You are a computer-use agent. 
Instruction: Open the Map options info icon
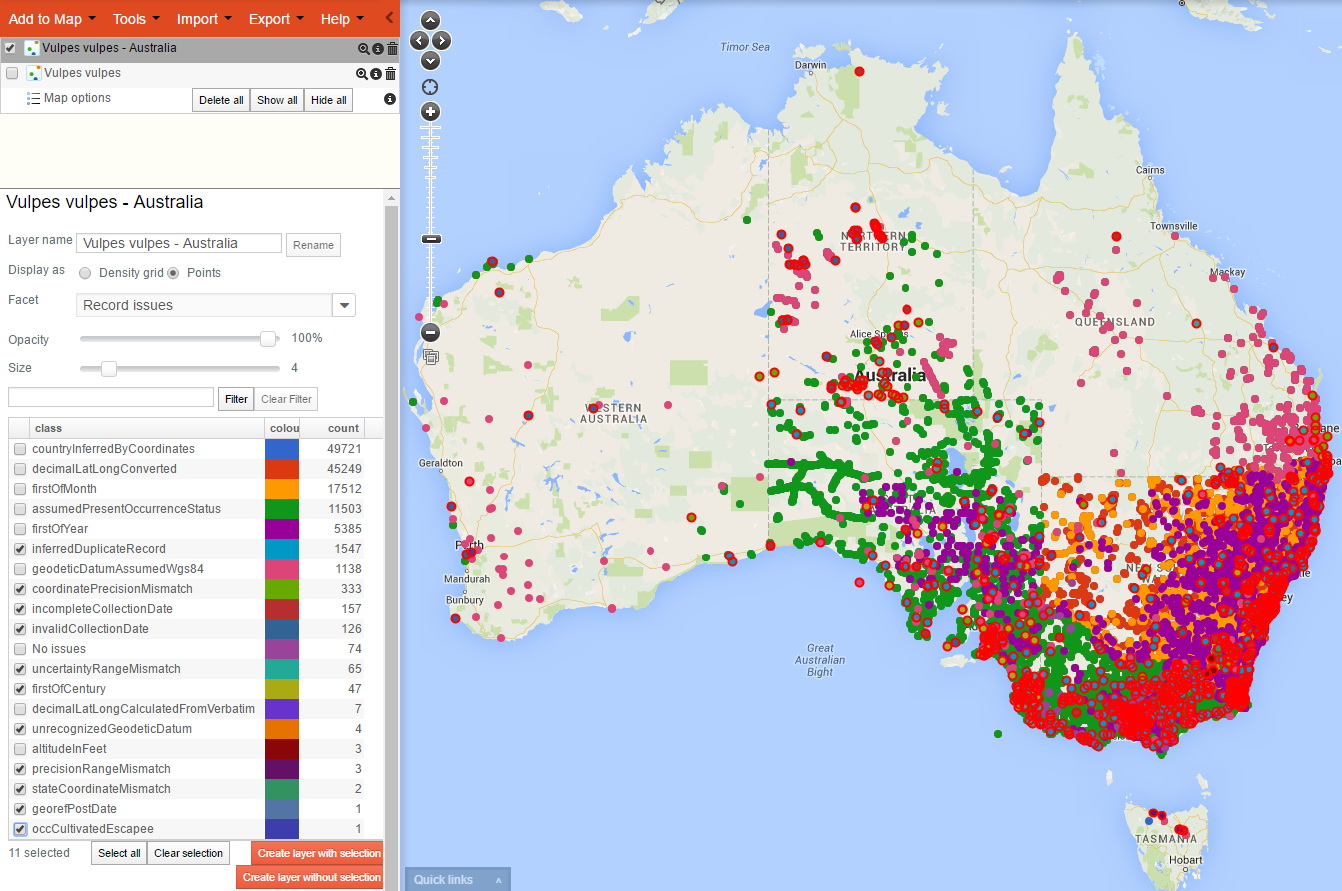pyautogui.click(x=390, y=99)
